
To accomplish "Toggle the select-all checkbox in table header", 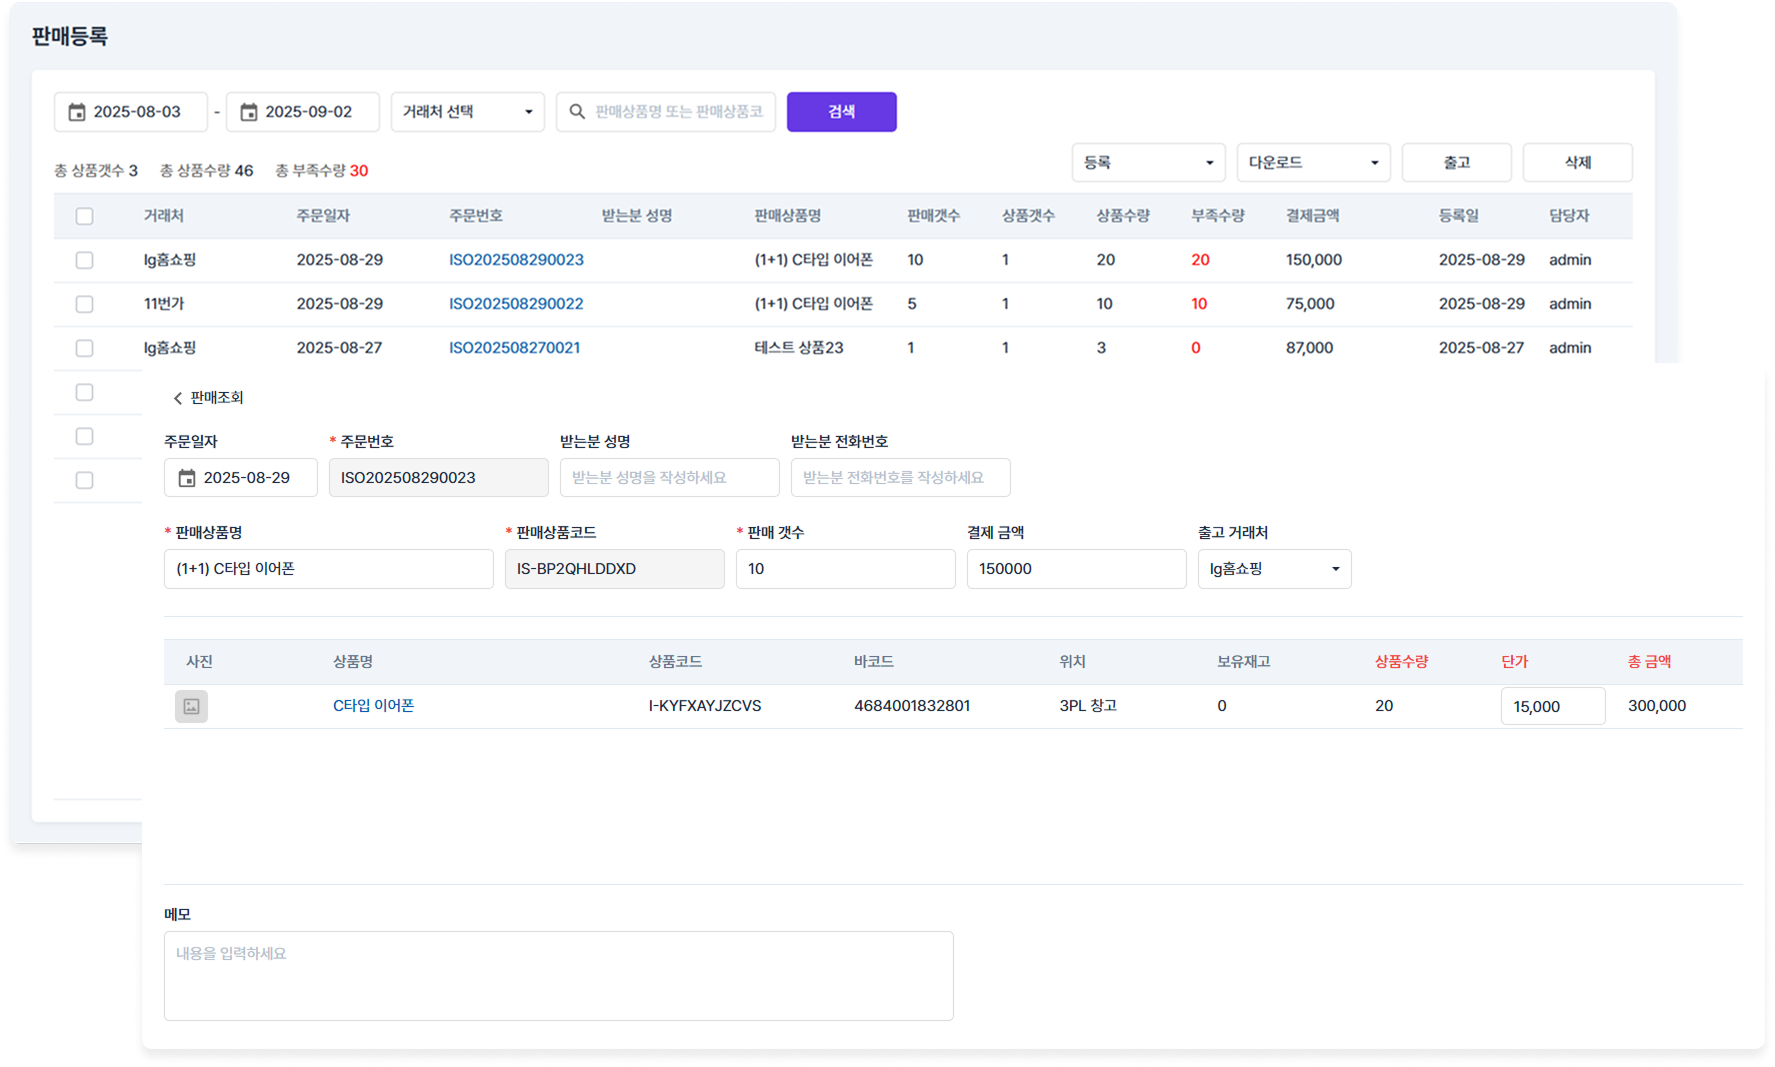I will point(85,216).
